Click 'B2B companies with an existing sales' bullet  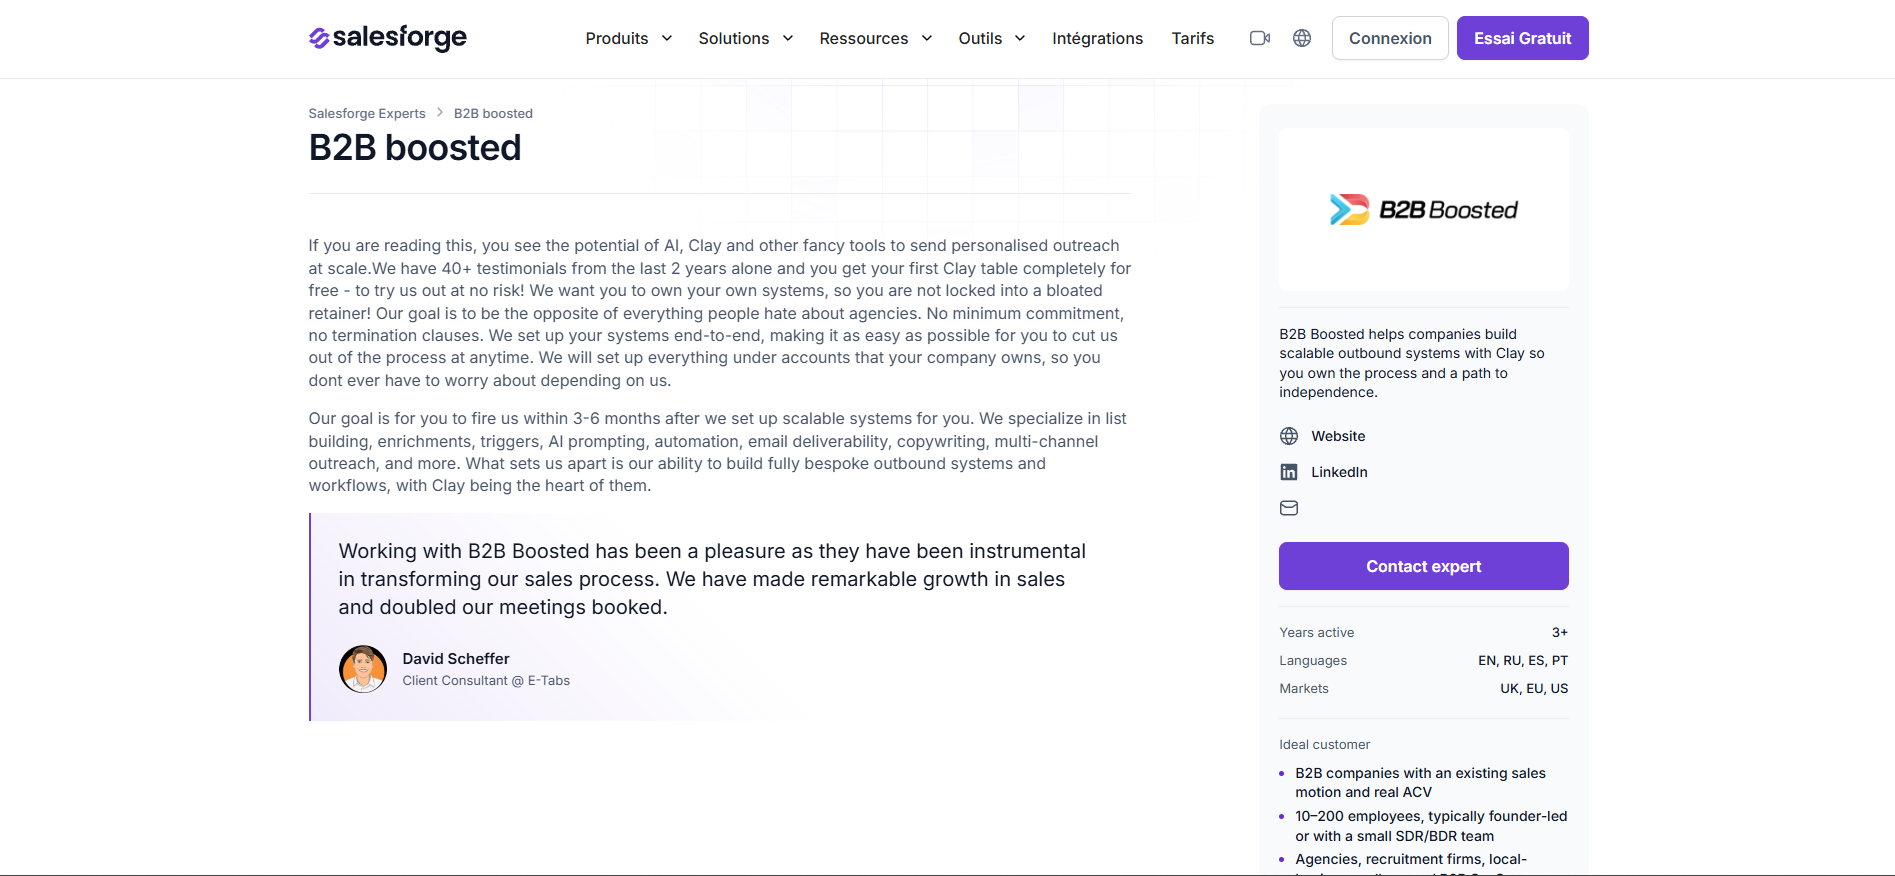coord(1421,783)
